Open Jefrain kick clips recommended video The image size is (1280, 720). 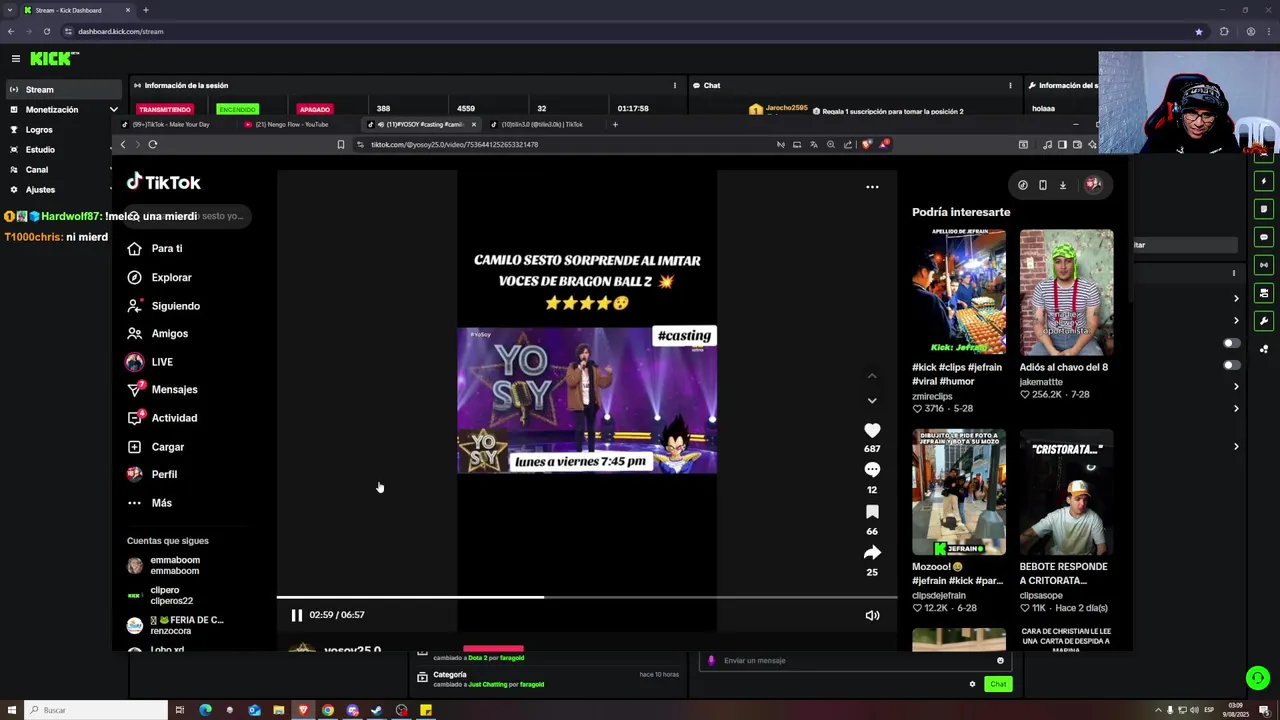coord(958,292)
